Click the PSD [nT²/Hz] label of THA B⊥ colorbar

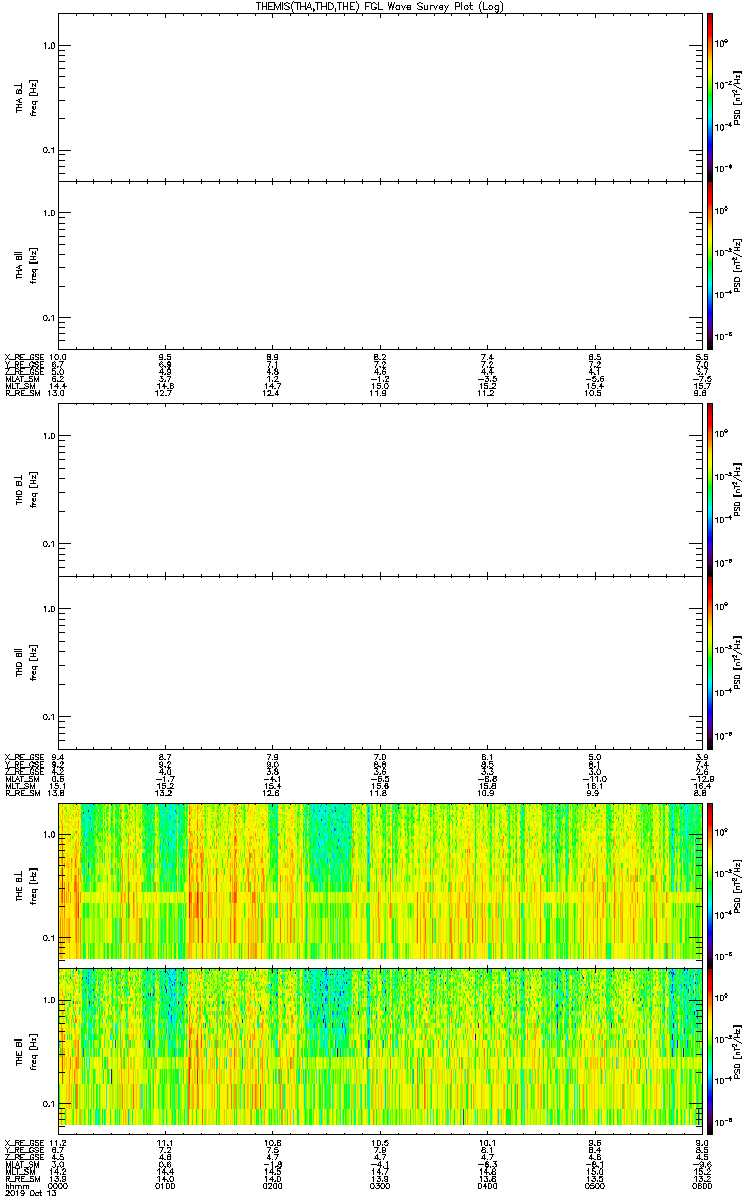coord(737,97)
